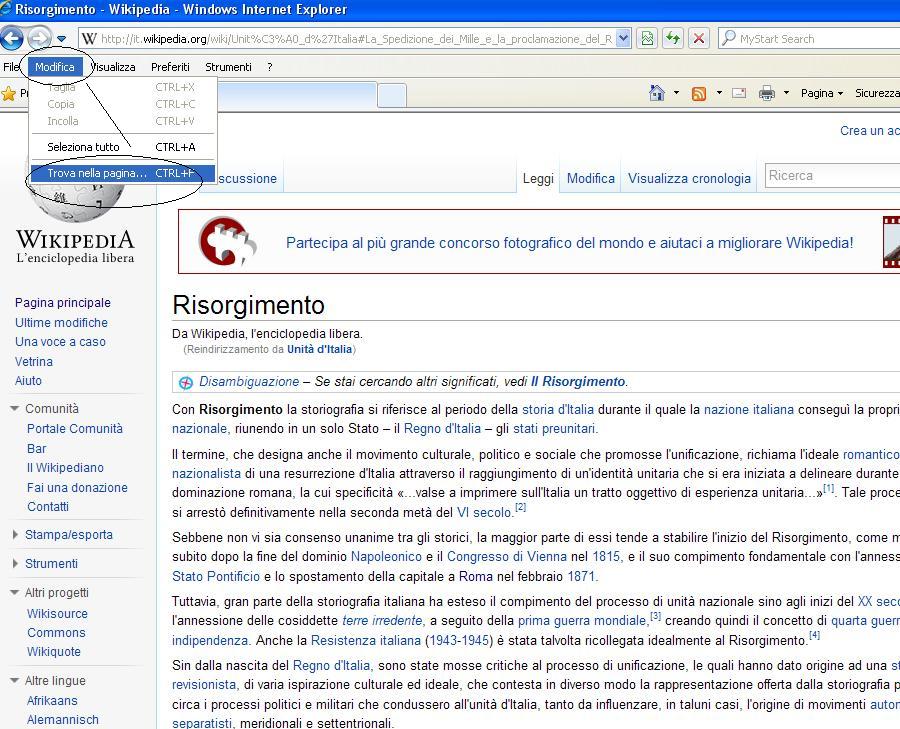Click the empty new tab button
This screenshot has height=729, width=900.
coord(392,95)
